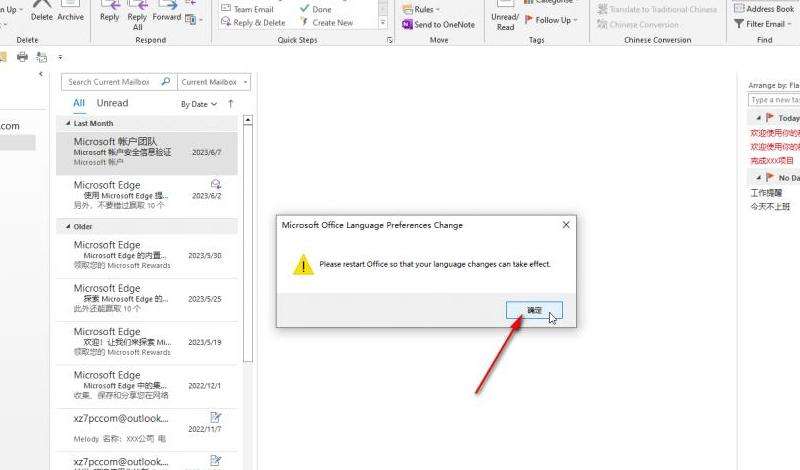Image resolution: width=800 pixels, height=470 pixels.
Task: Open the Chinese Conversion option
Action: pos(638,24)
